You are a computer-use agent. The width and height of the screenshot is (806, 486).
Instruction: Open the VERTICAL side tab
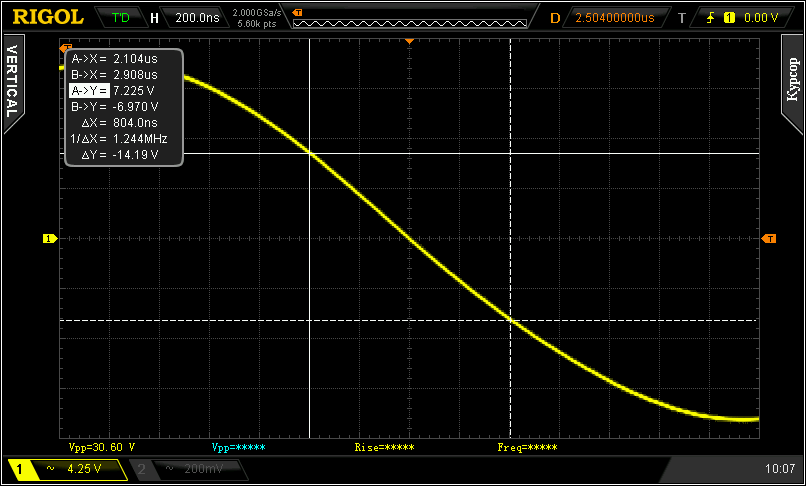[13, 82]
